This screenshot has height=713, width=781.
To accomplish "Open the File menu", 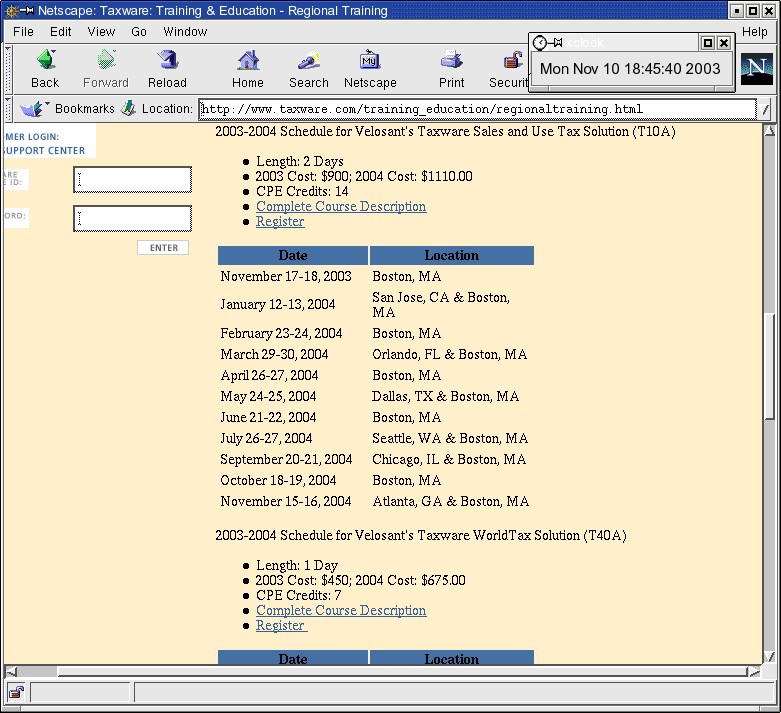I will click(23, 32).
